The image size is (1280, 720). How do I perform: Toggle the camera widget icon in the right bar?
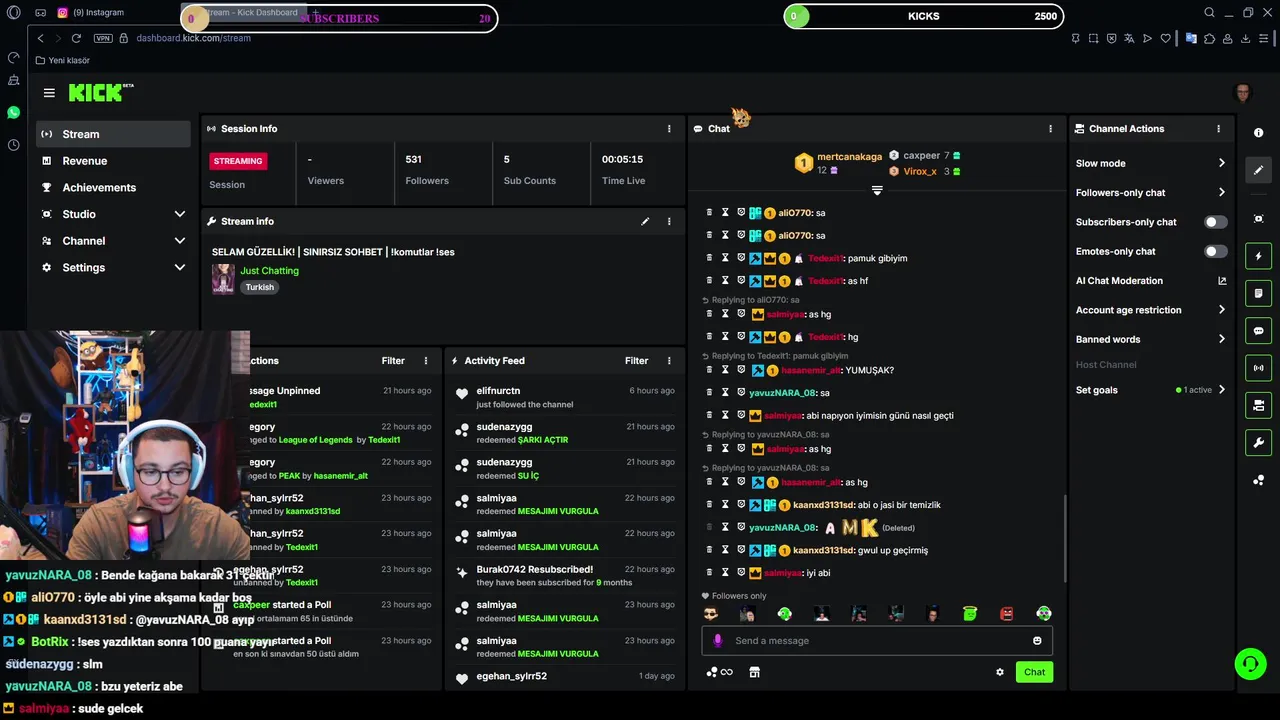(1258, 405)
